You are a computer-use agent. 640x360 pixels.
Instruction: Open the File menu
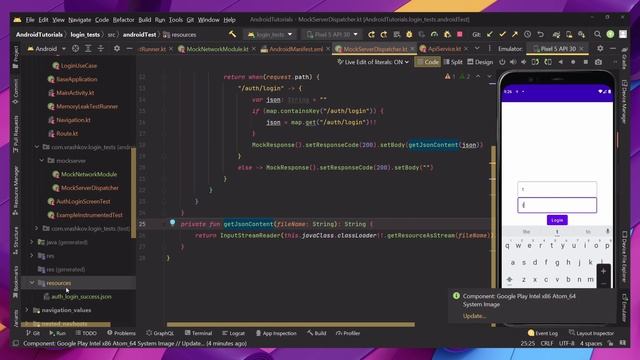(30, 20)
